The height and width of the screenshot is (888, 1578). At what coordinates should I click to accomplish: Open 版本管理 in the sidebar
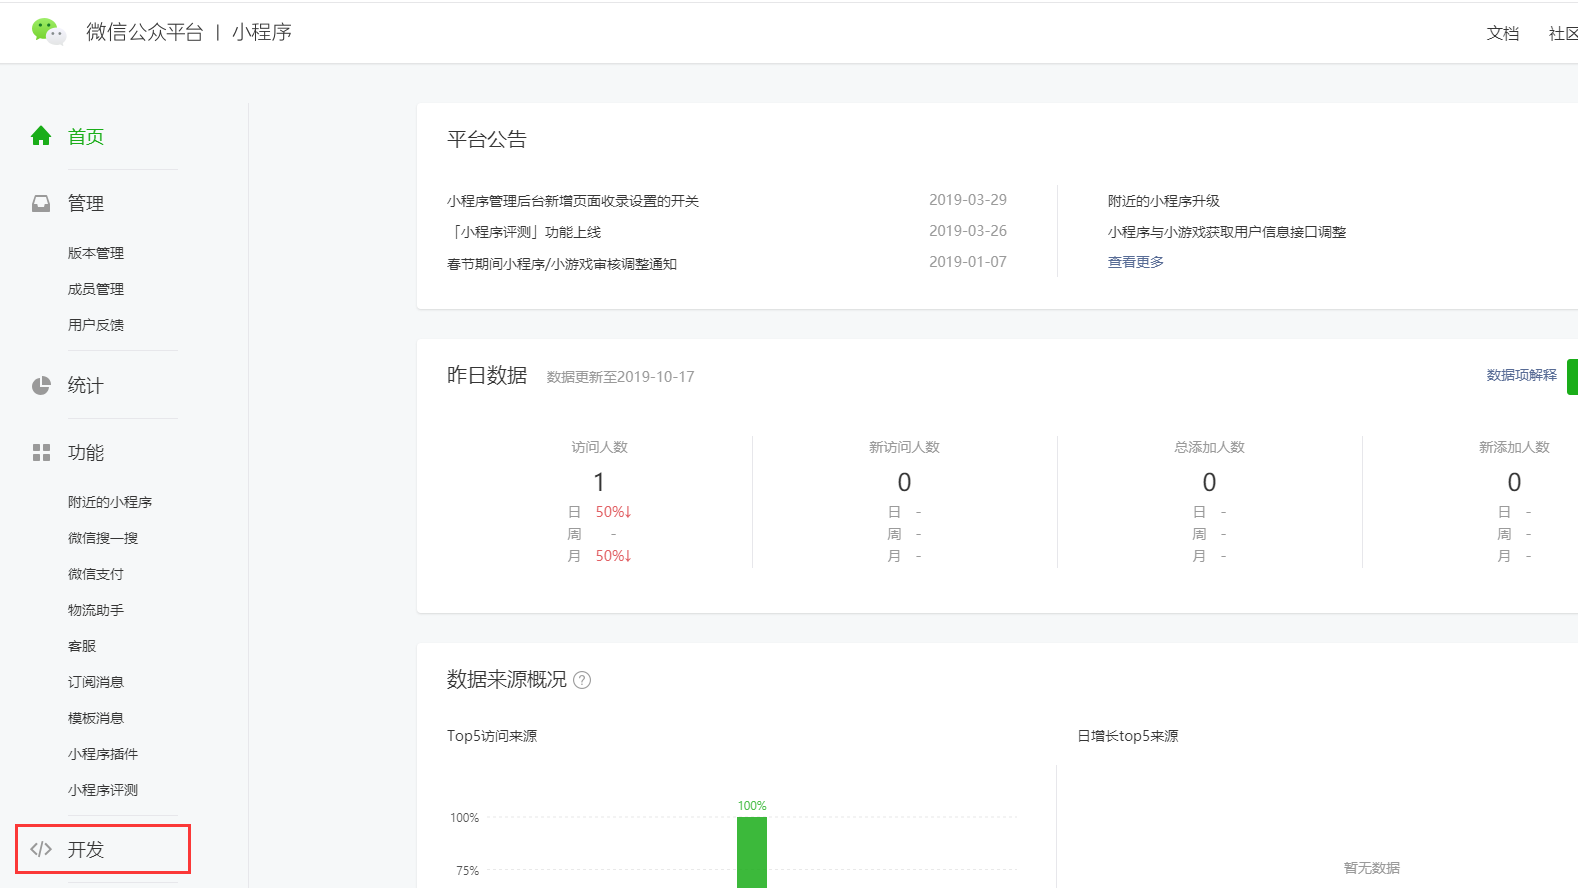96,253
